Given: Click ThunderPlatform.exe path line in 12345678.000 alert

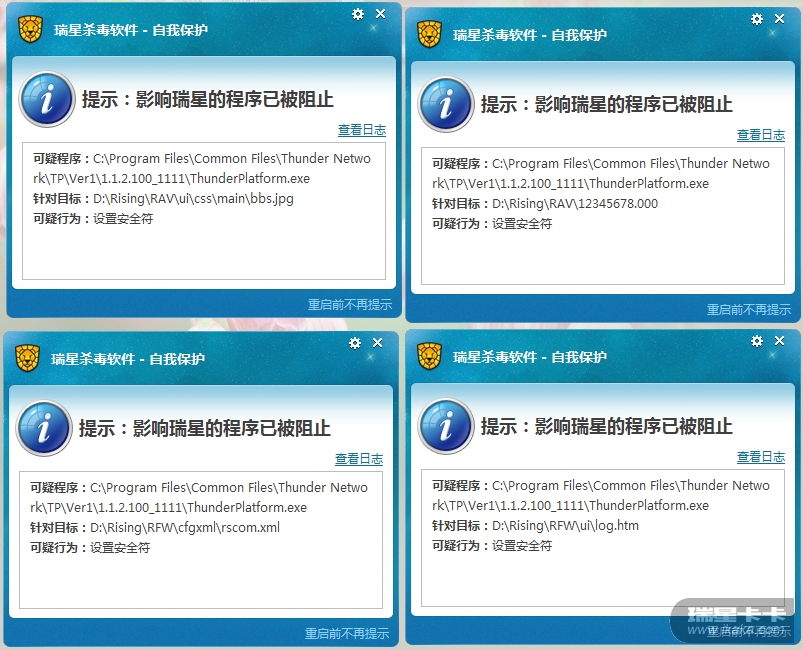Looking at the screenshot, I should pyautogui.click(x=570, y=184).
